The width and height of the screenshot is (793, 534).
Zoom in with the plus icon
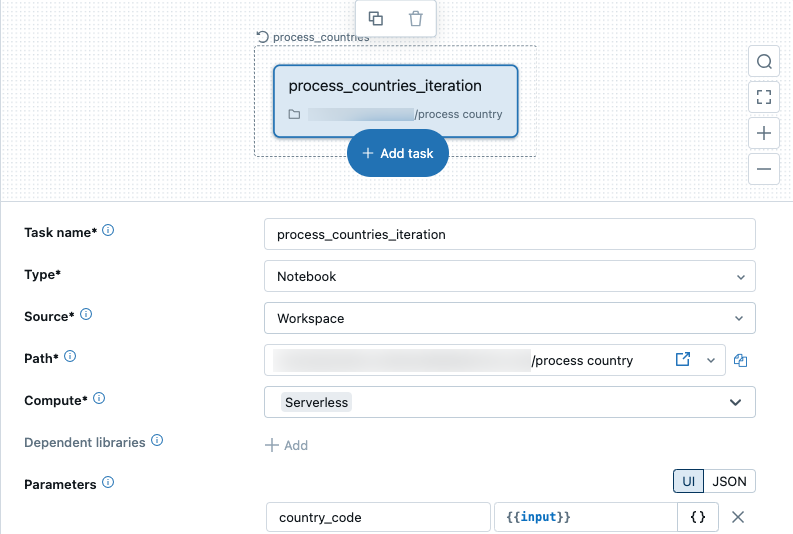pos(764,133)
